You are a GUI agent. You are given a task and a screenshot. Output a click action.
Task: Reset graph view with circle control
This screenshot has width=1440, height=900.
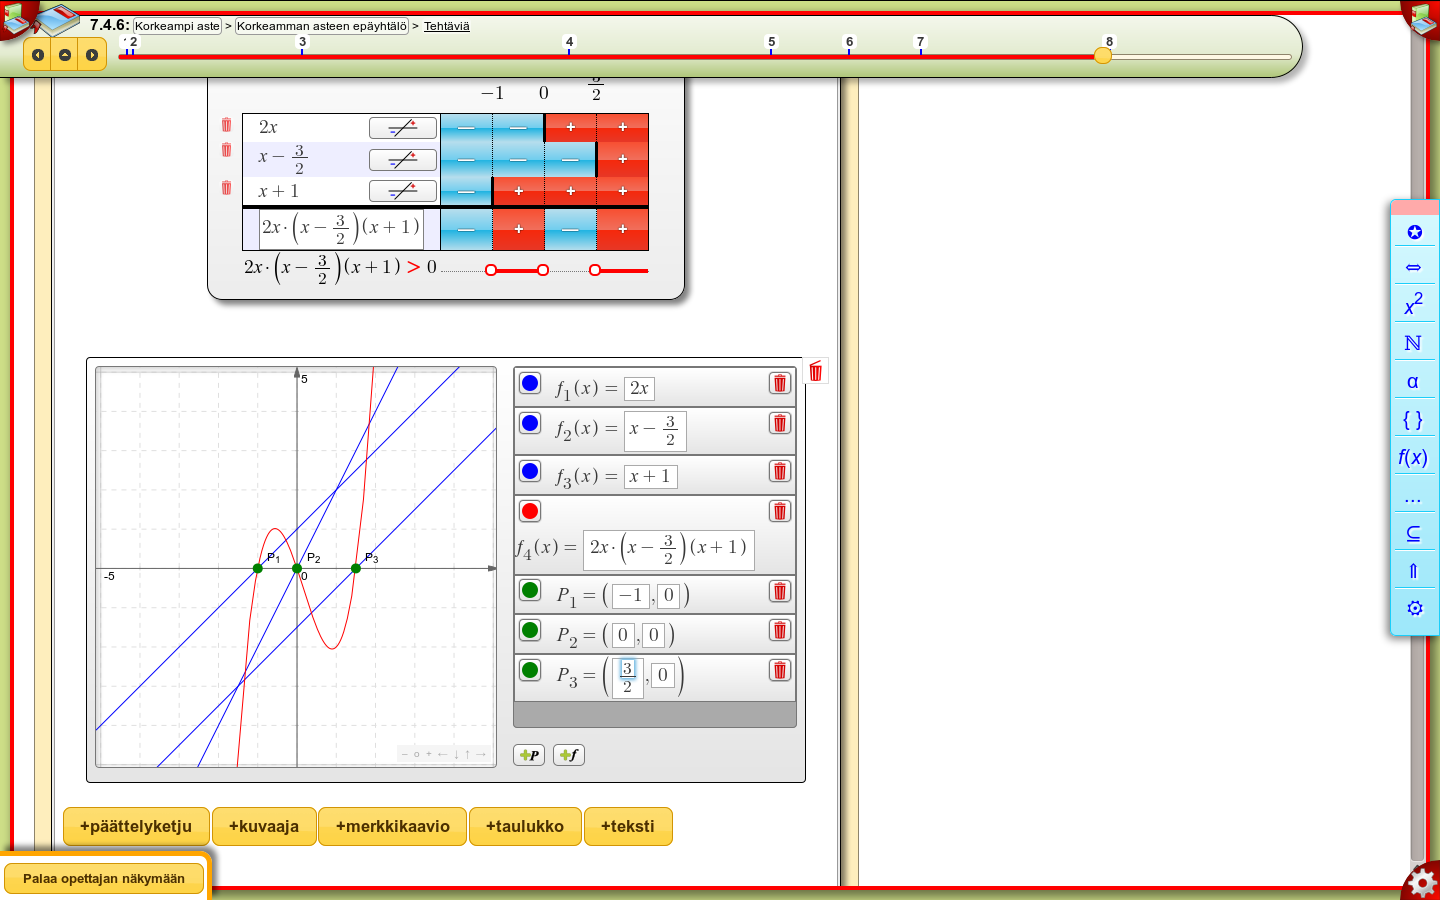click(x=417, y=754)
